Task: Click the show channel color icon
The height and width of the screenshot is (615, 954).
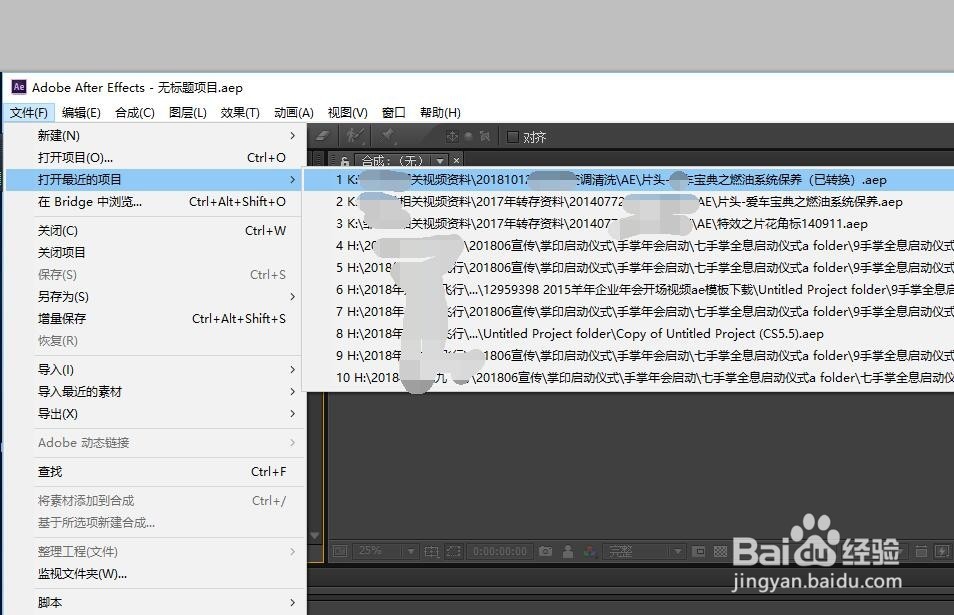Action: [x=589, y=551]
